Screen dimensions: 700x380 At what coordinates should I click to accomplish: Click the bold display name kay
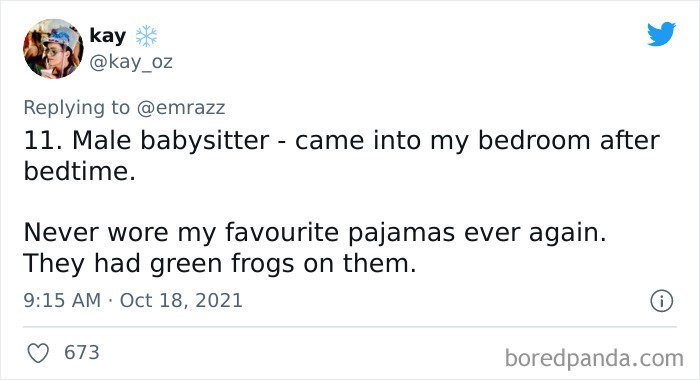point(108,36)
